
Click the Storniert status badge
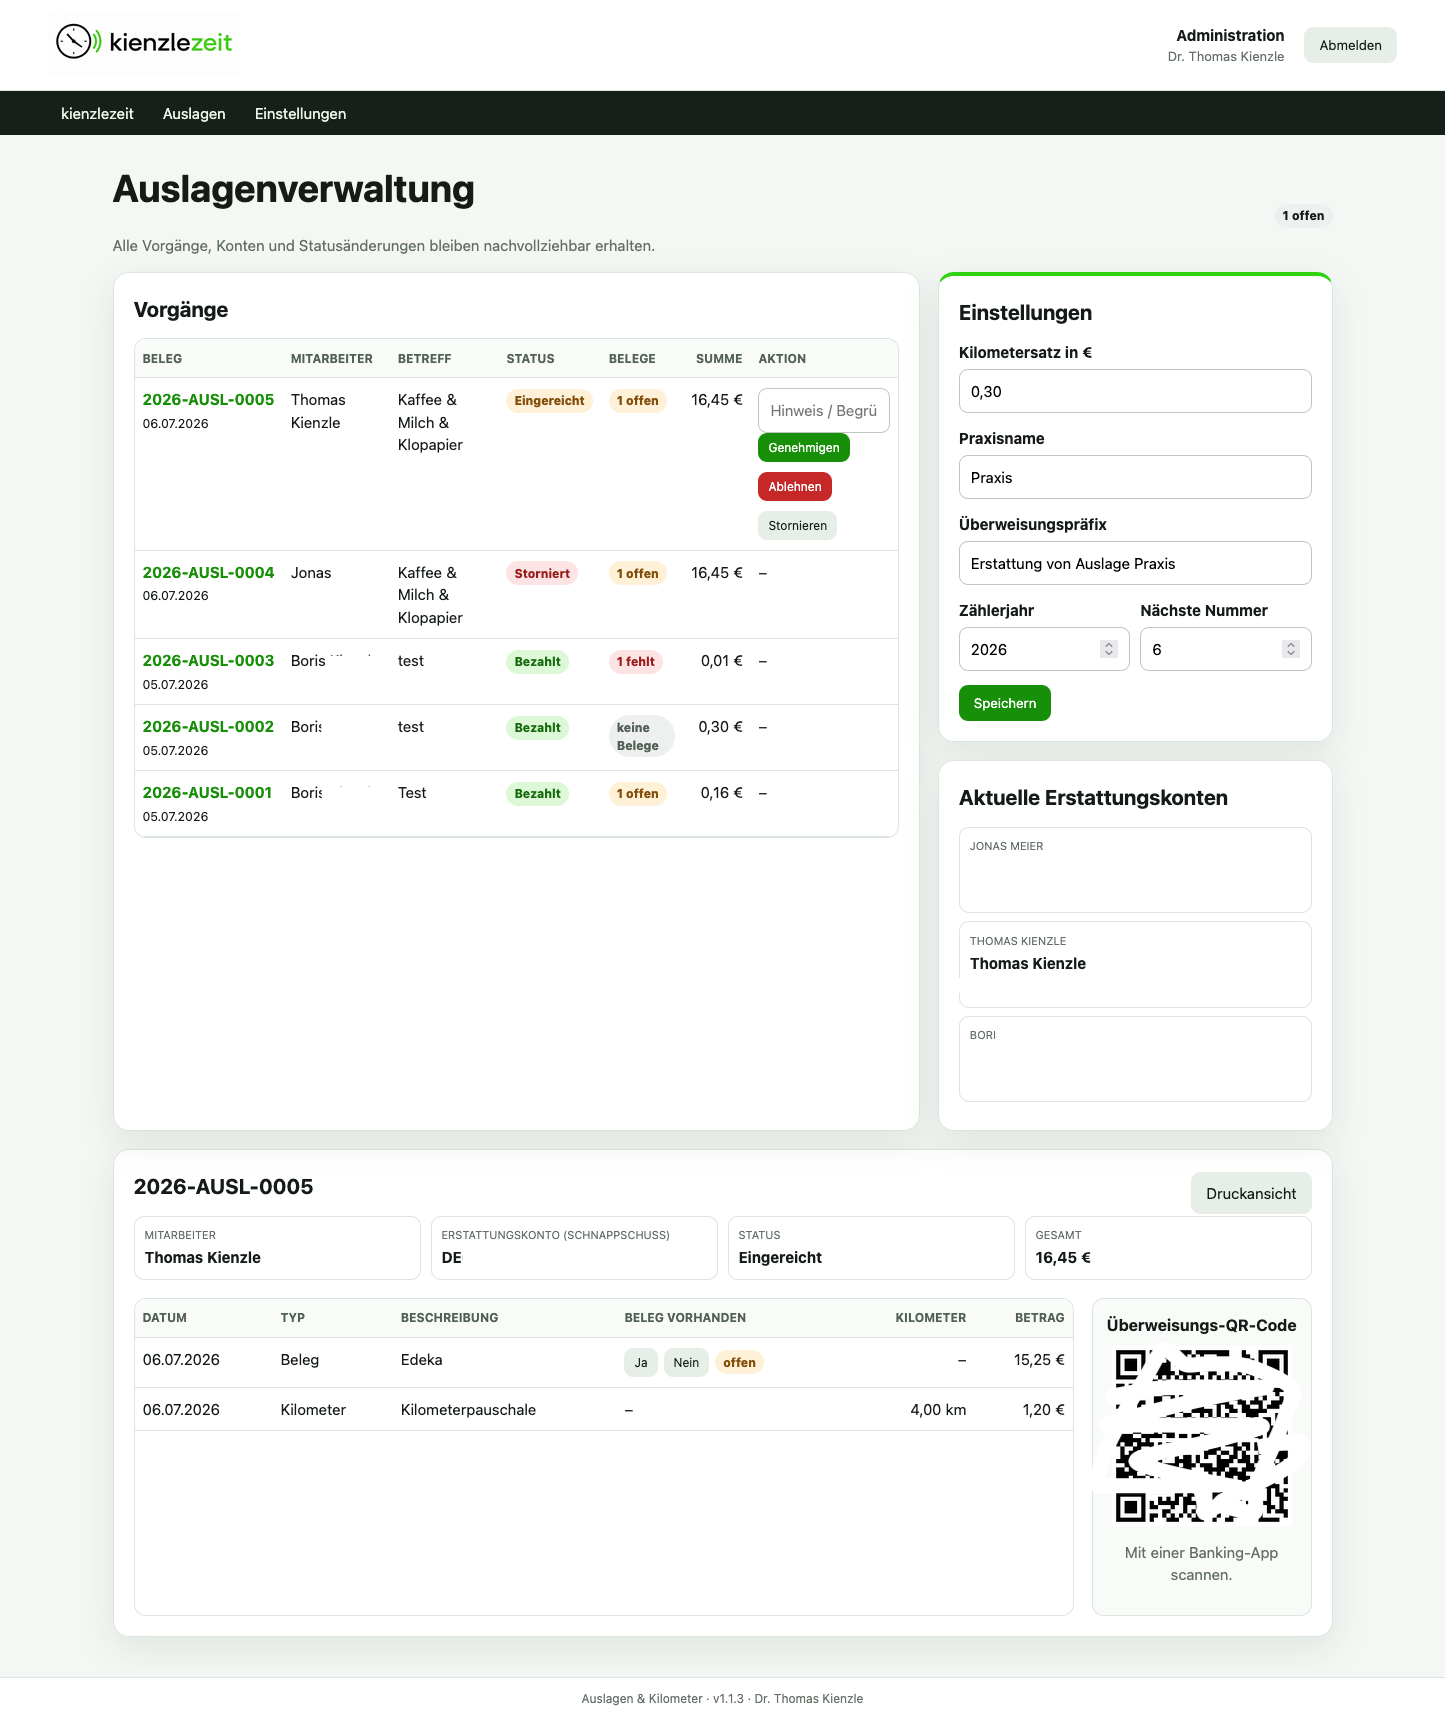coord(542,574)
